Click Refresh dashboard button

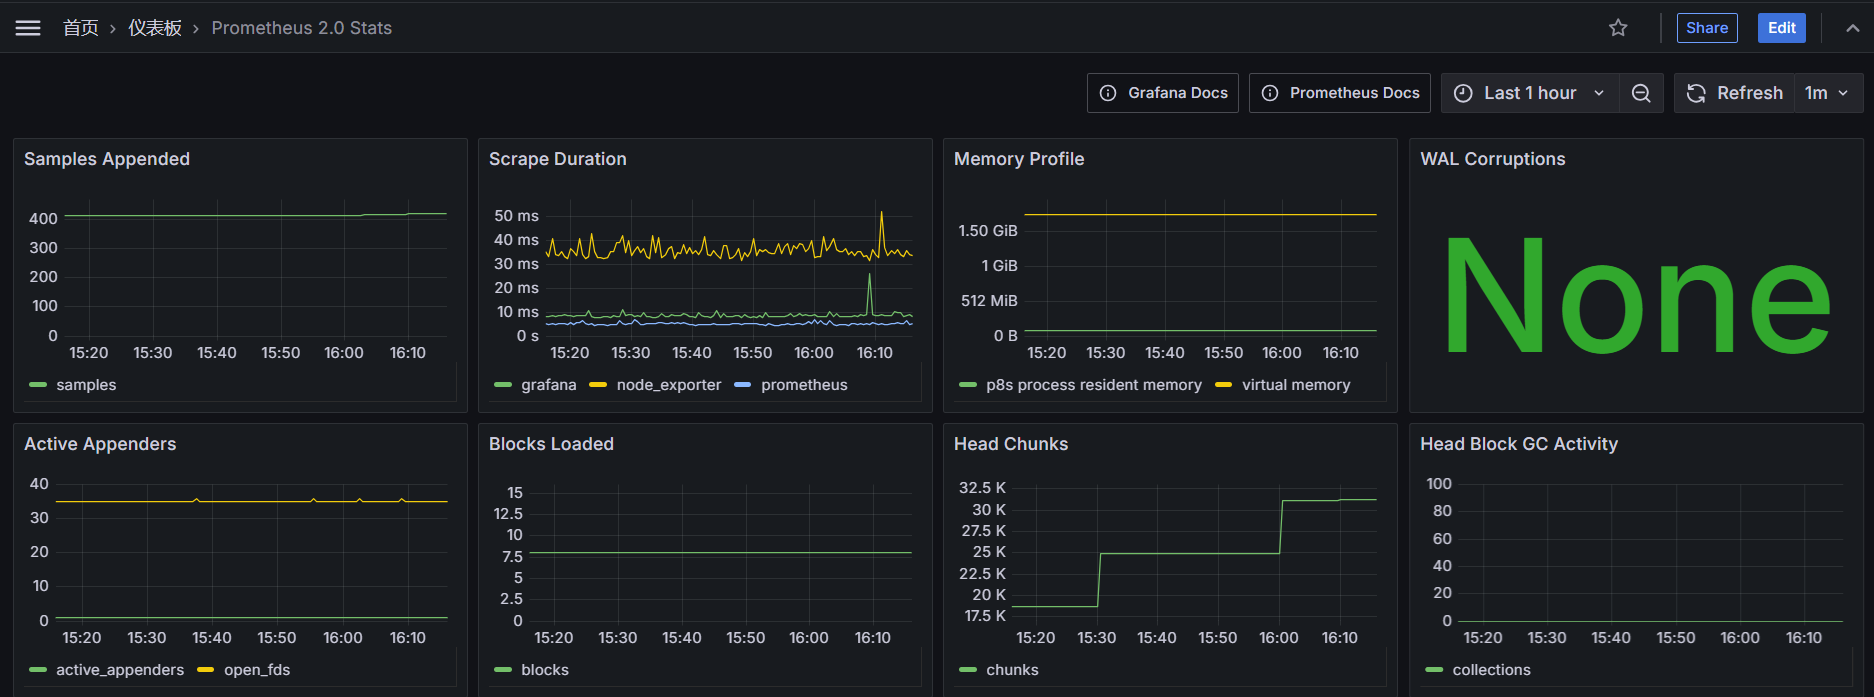1735,93
